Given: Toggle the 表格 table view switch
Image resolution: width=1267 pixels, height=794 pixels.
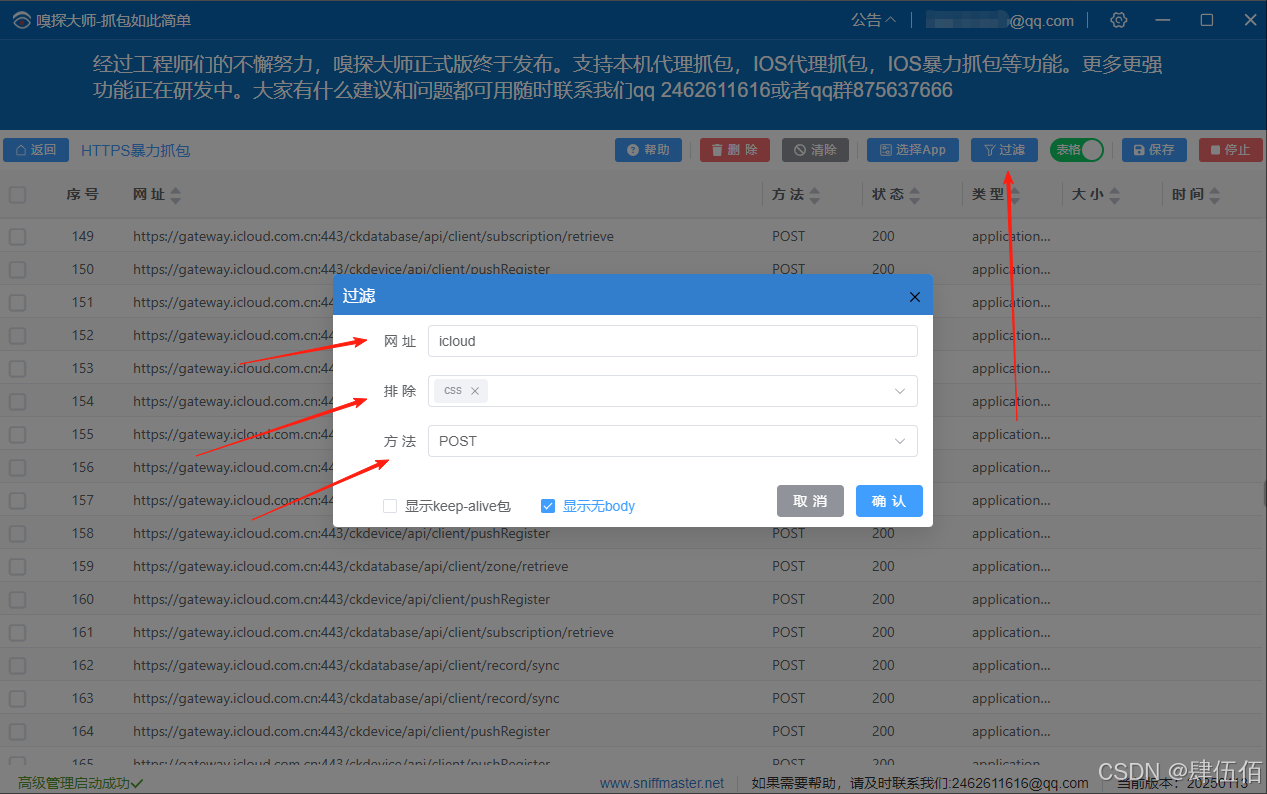Looking at the screenshot, I should coord(1077,150).
